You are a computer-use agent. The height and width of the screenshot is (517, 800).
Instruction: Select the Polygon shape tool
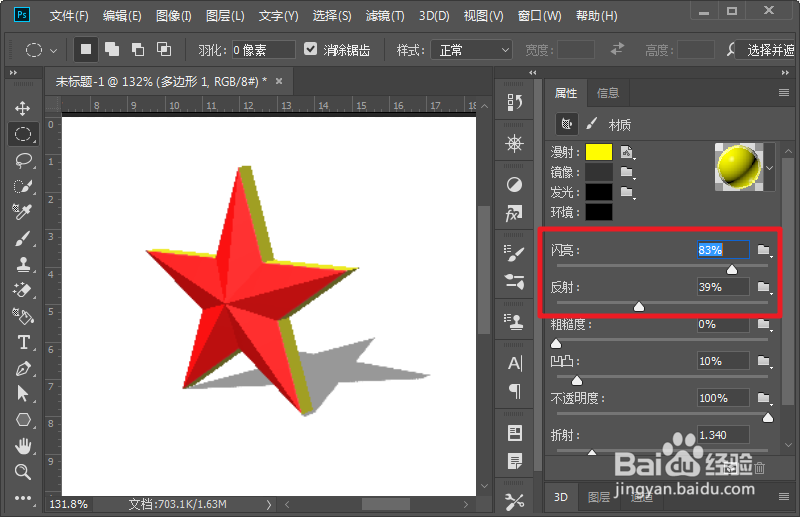(23, 420)
